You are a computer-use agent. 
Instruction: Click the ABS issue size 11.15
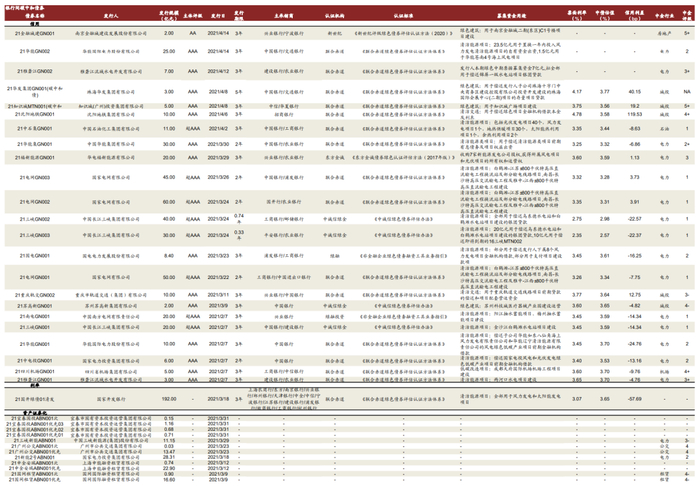[x=169, y=440]
